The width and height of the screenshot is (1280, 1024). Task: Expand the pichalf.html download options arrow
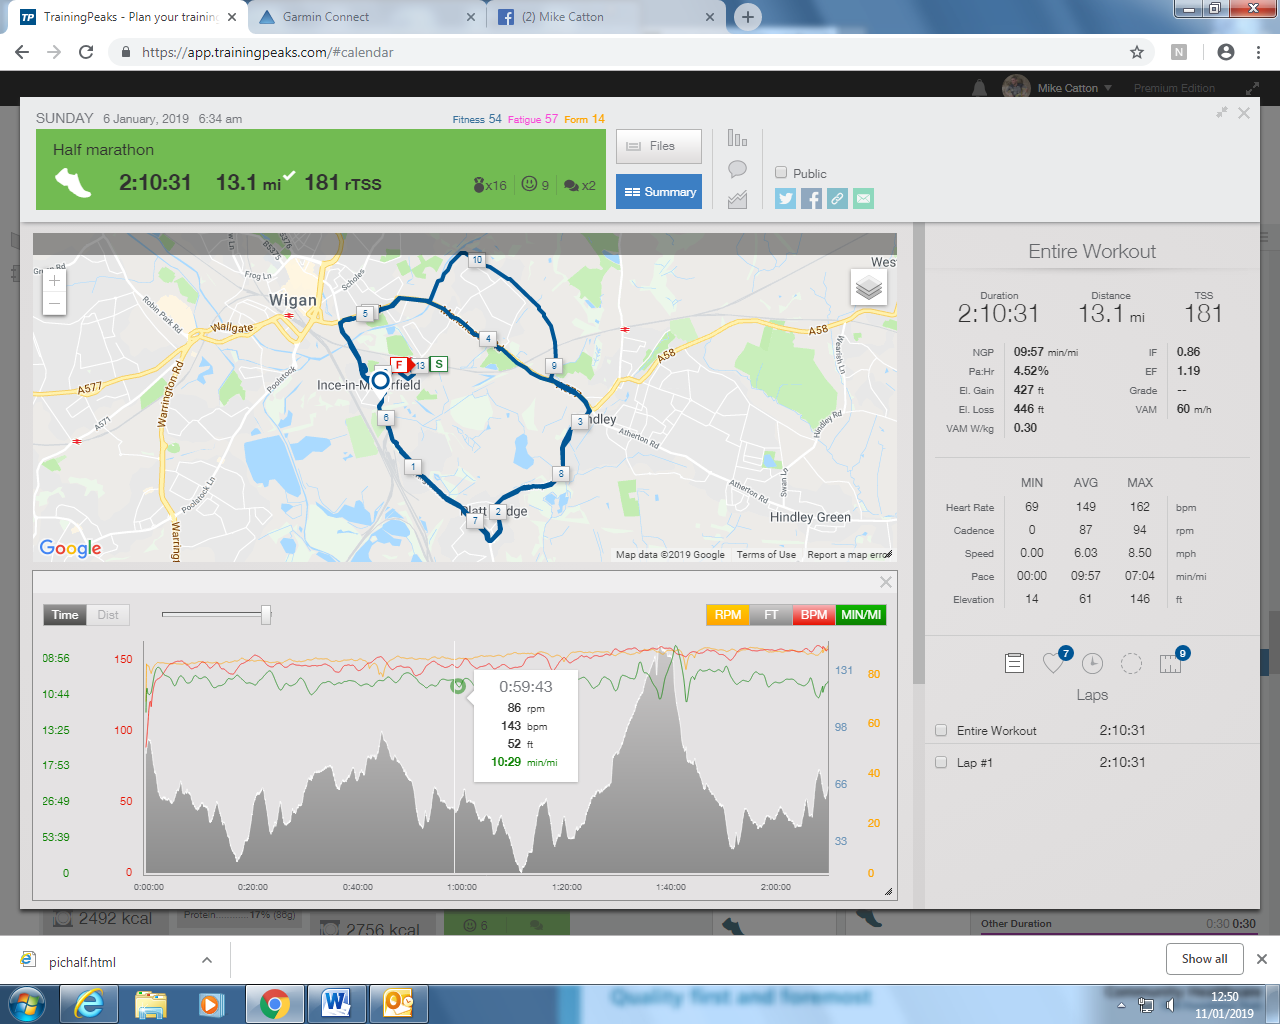(207, 960)
